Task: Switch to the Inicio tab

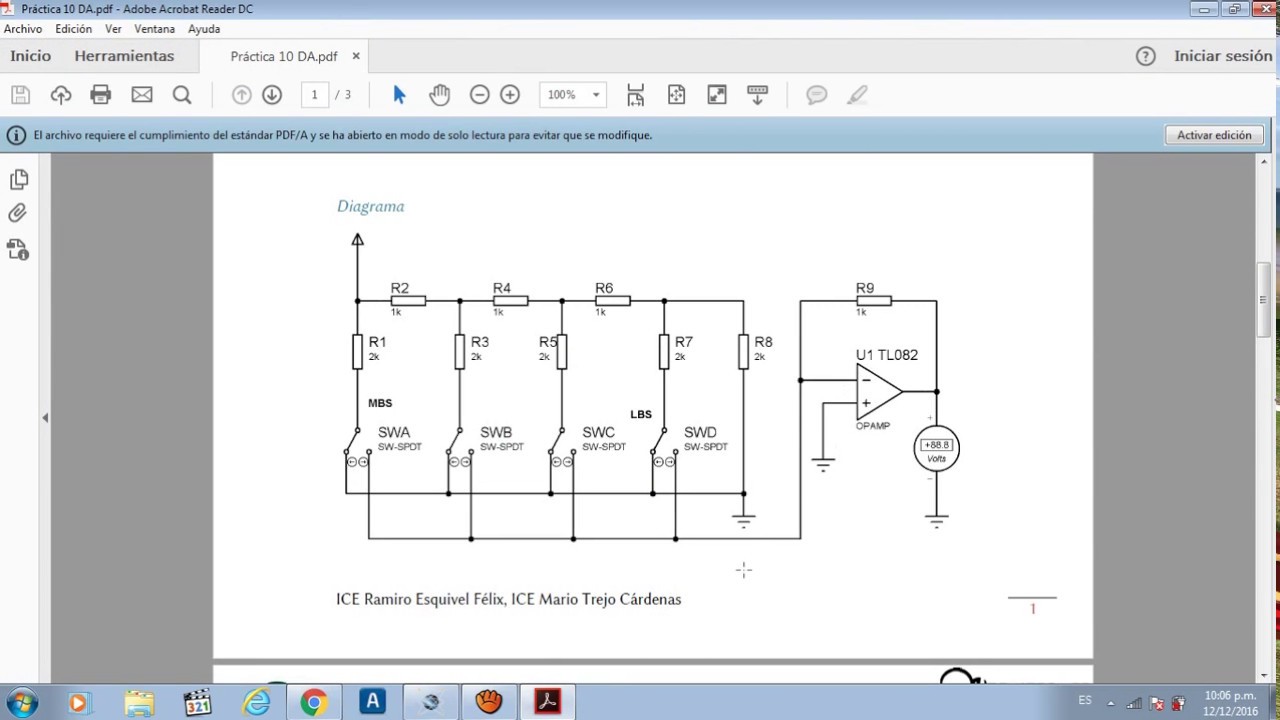Action: coord(31,56)
